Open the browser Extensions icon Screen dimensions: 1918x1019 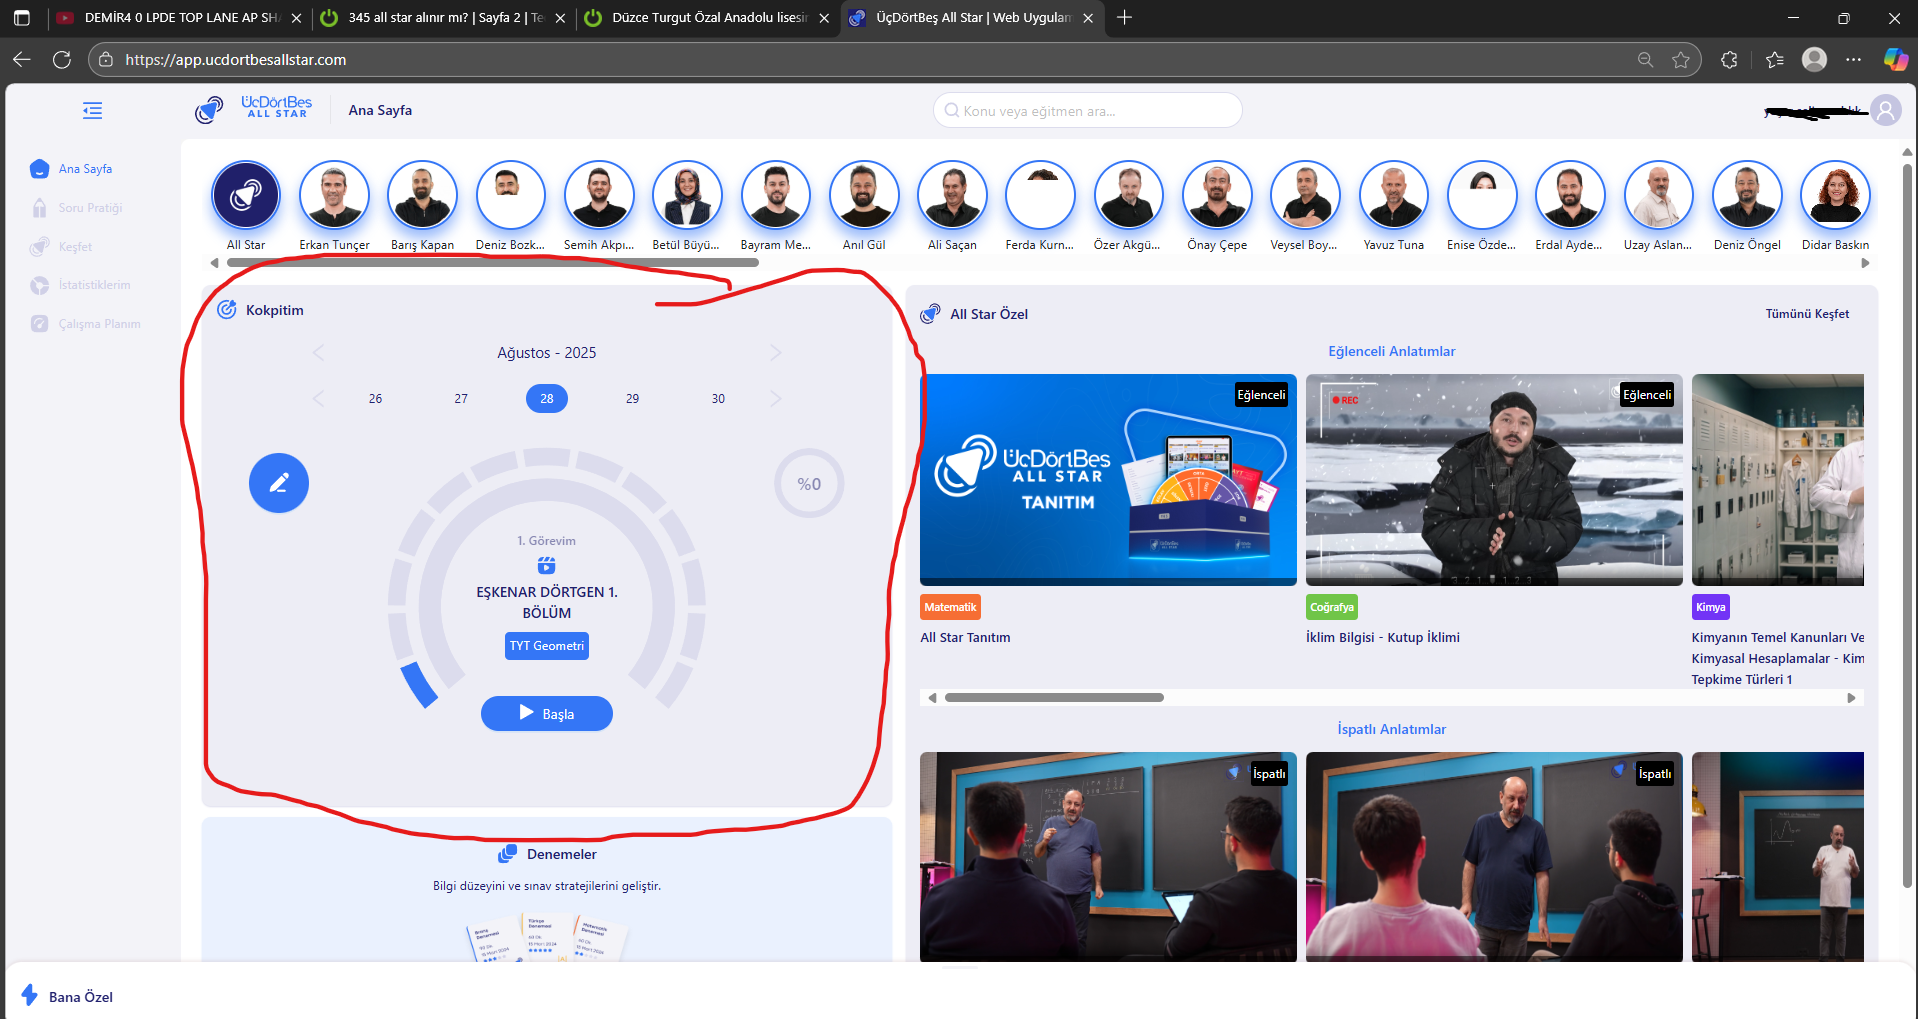[1729, 60]
